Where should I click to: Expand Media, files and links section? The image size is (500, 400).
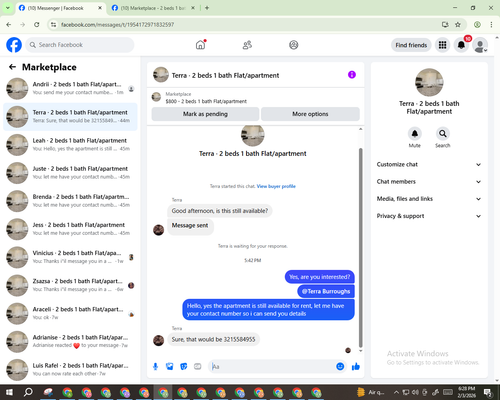pos(429,199)
